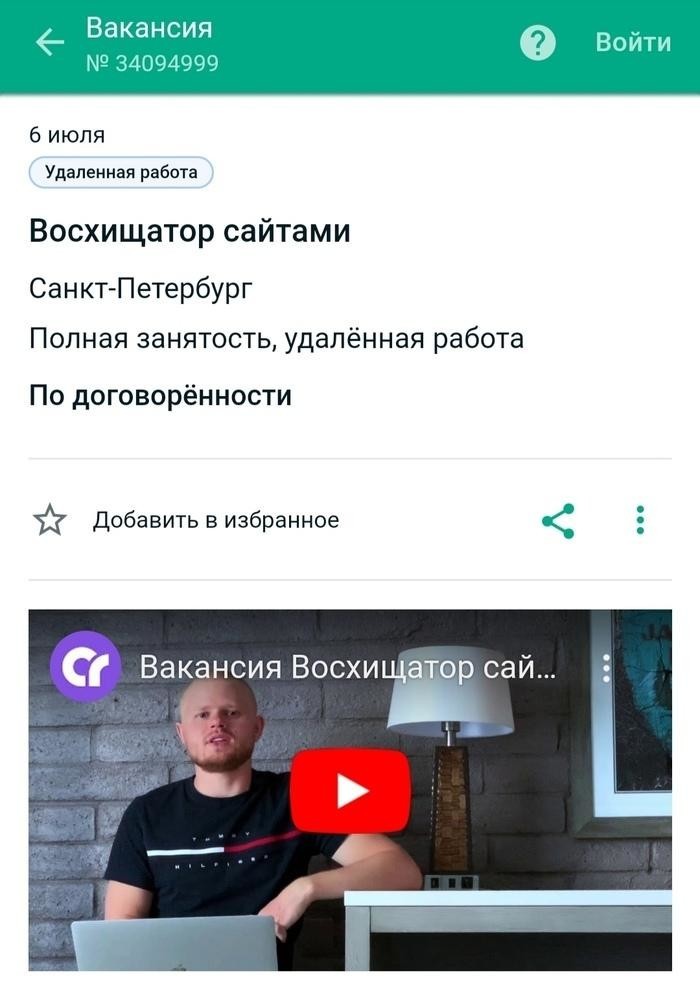700x983 pixels.
Task: Tap the По договорённости salary line
Action: click(x=160, y=396)
